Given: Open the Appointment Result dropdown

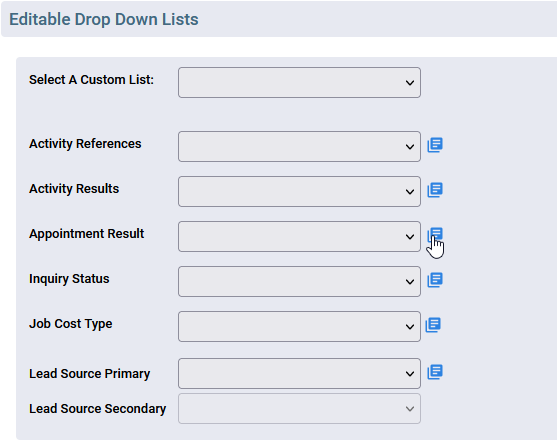Looking at the screenshot, I should 299,237.
